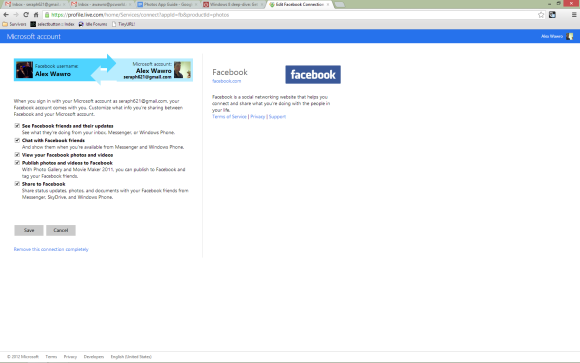Click the browser forward arrow
Viewport: 580px width, 363px height.
tap(16, 15)
